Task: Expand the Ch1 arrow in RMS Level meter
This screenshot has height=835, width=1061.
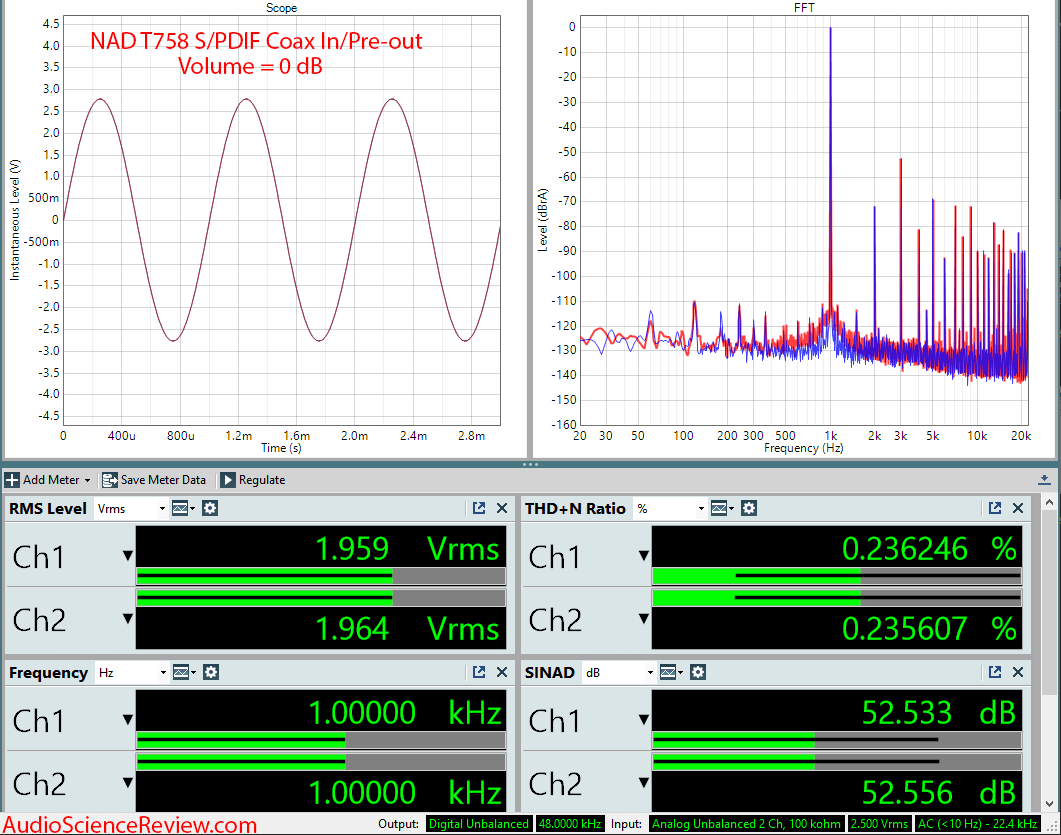Action: (x=127, y=556)
